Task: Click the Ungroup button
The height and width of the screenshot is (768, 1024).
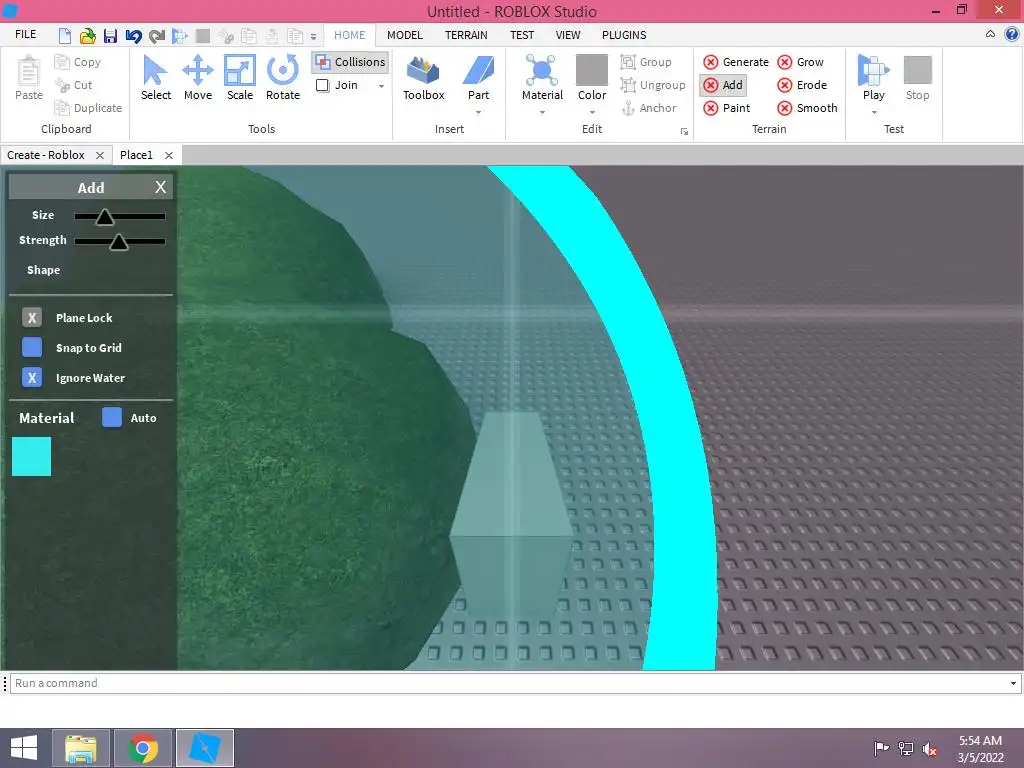Action: (x=653, y=85)
